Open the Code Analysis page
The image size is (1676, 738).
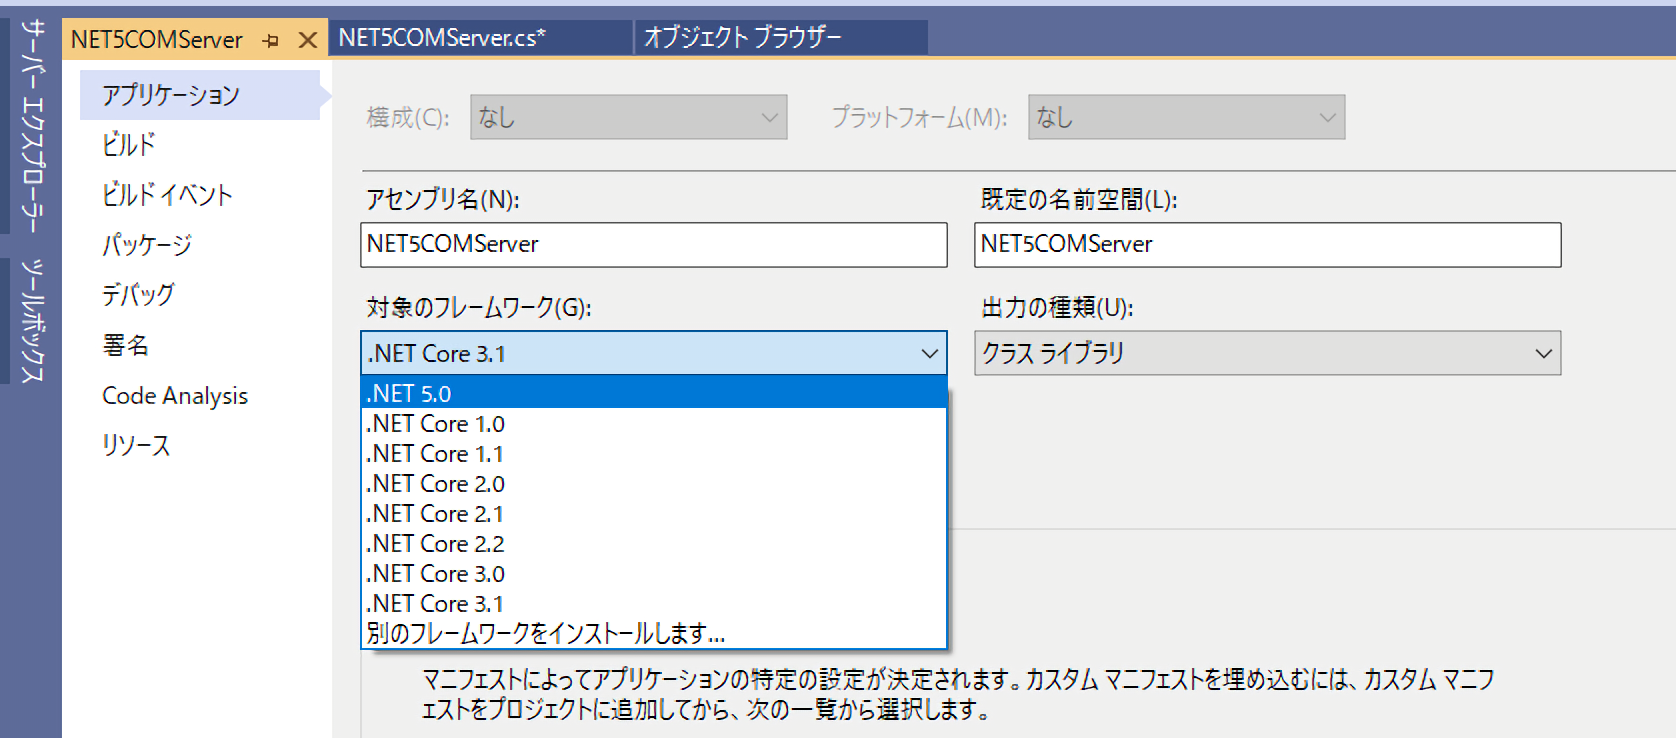pos(175,396)
